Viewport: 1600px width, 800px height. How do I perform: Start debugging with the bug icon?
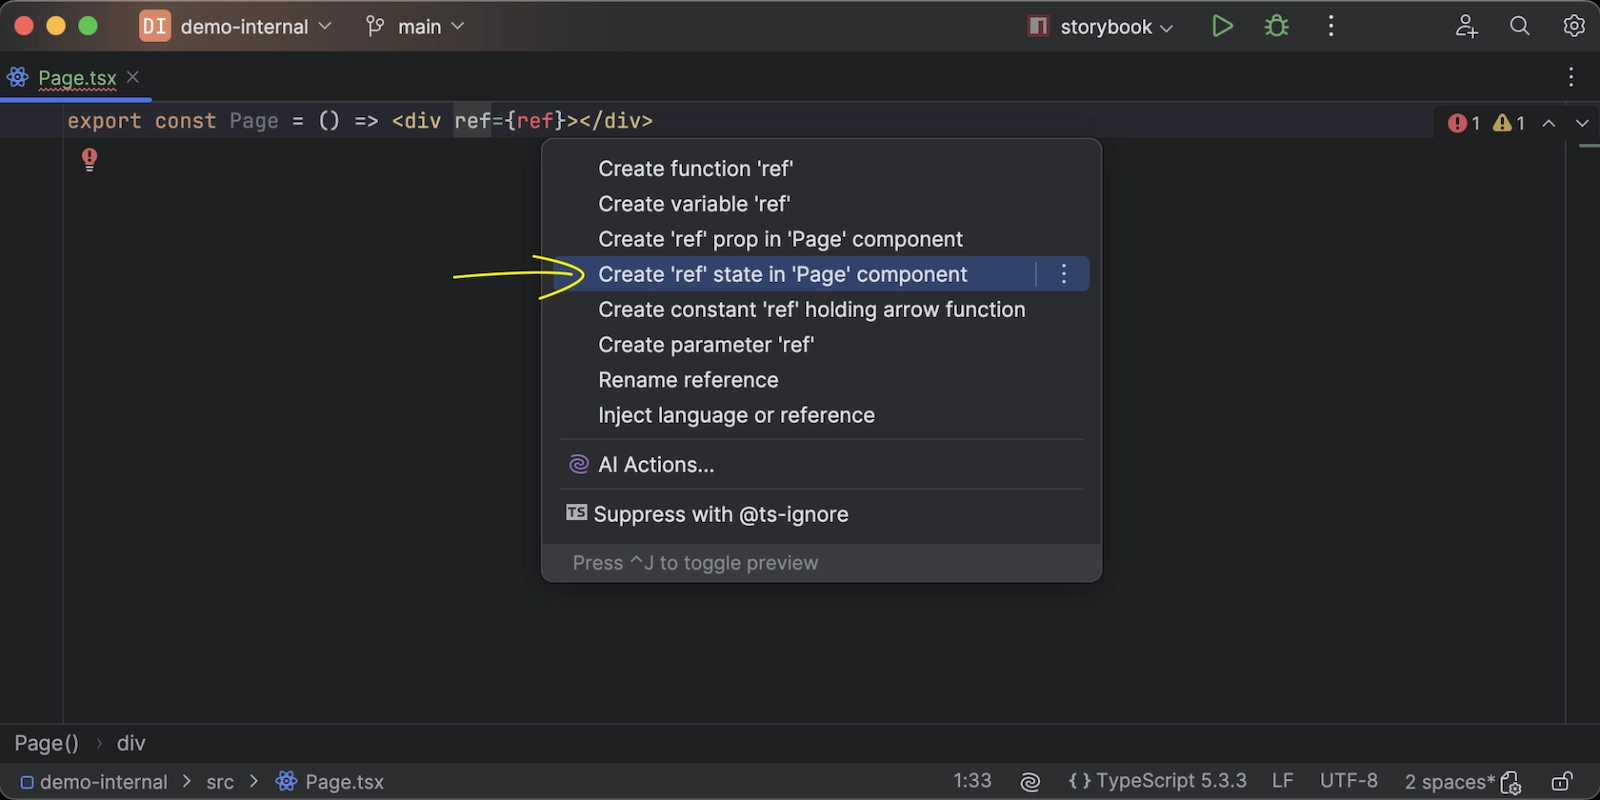tap(1277, 26)
